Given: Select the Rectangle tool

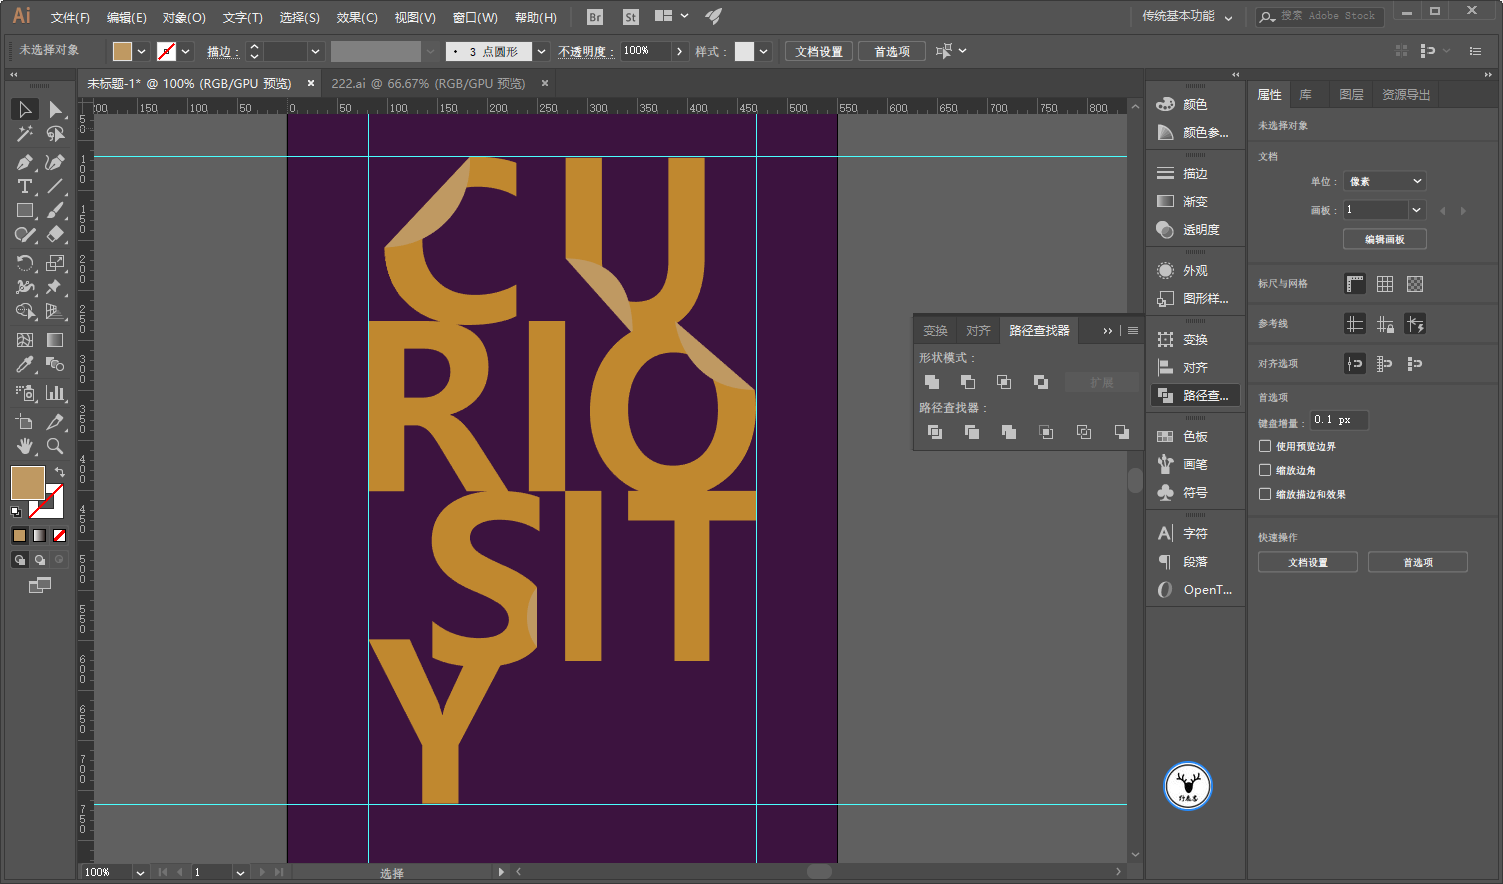Looking at the screenshot, I should [x=25, y=210].
